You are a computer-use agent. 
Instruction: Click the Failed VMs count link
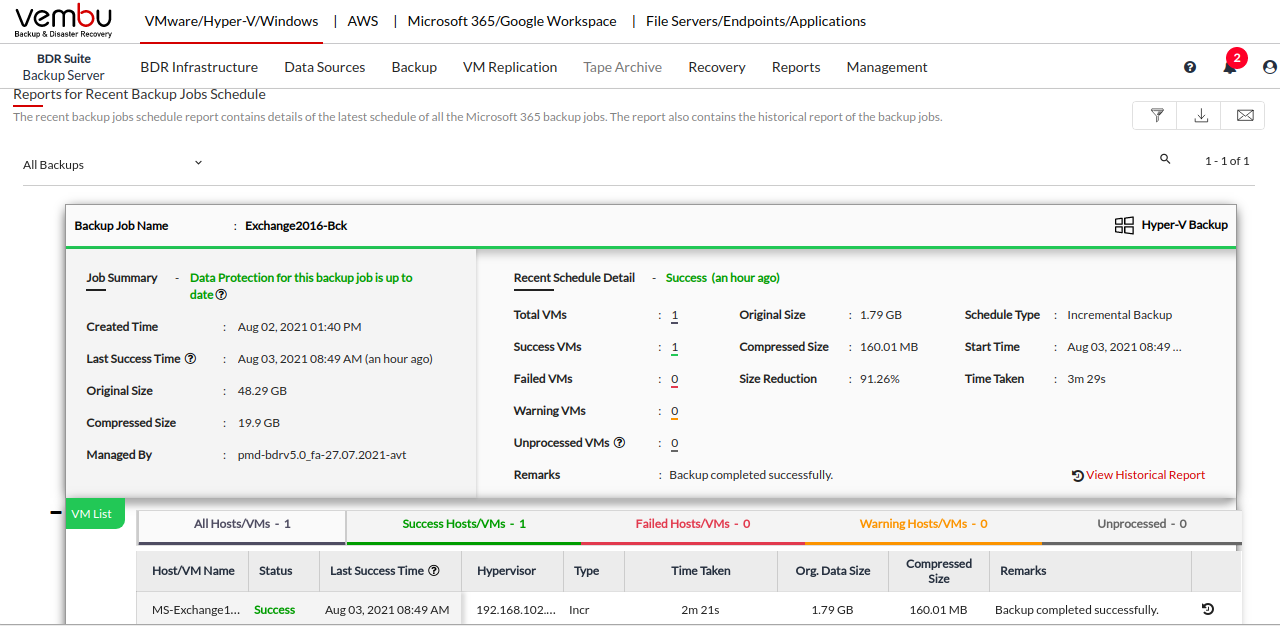coord(675,379)
